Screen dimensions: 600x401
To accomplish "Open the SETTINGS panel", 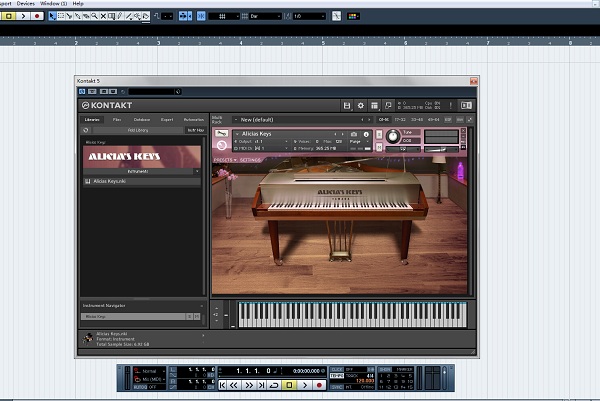I will pyautogui.click(x=250, y=160).
